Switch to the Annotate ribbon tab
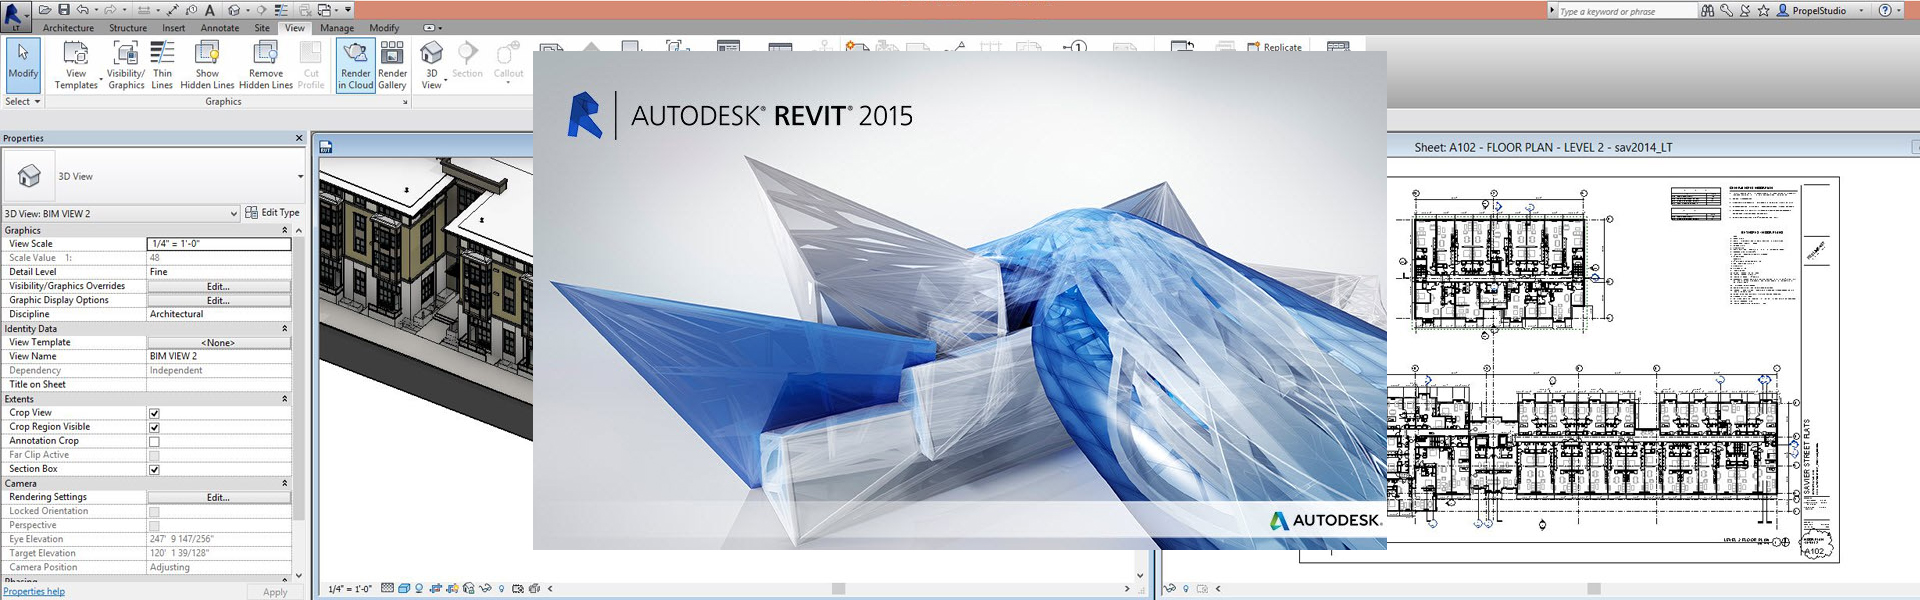Image resolution: width=1920 pixels, height=600 pixels. point(220,28)
